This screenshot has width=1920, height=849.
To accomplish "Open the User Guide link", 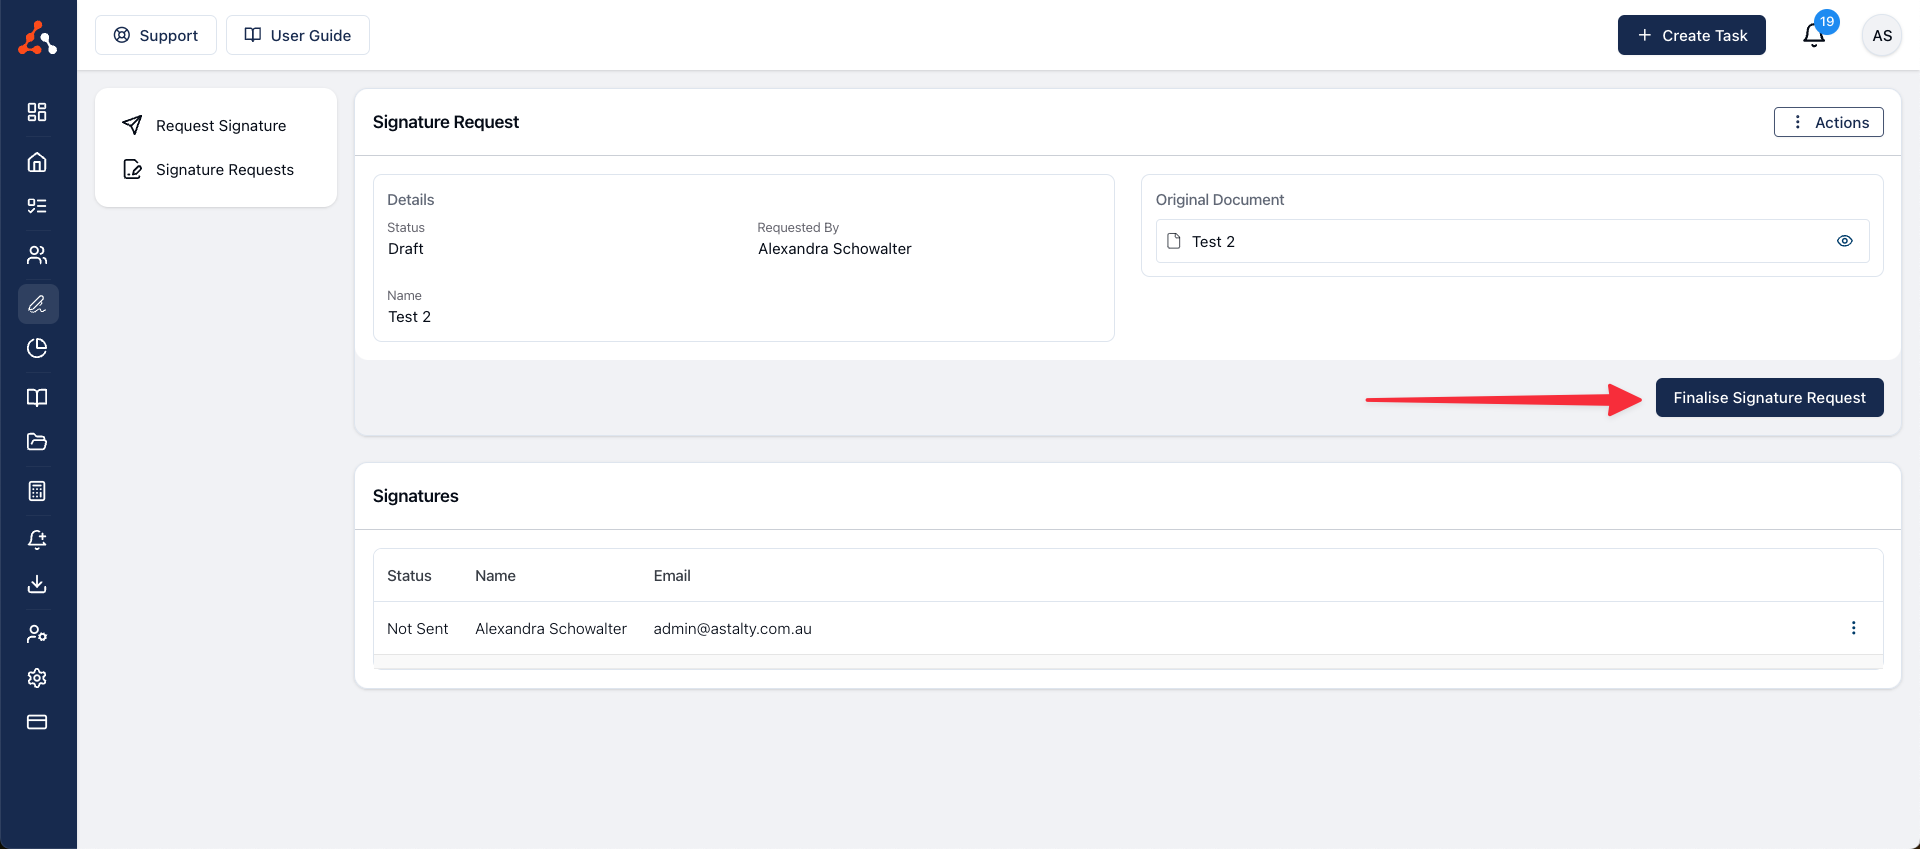I will (298, 36).
